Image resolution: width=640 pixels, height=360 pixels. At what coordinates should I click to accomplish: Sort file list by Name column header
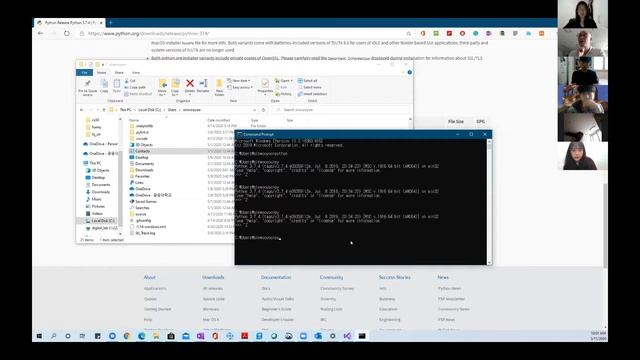134,120
